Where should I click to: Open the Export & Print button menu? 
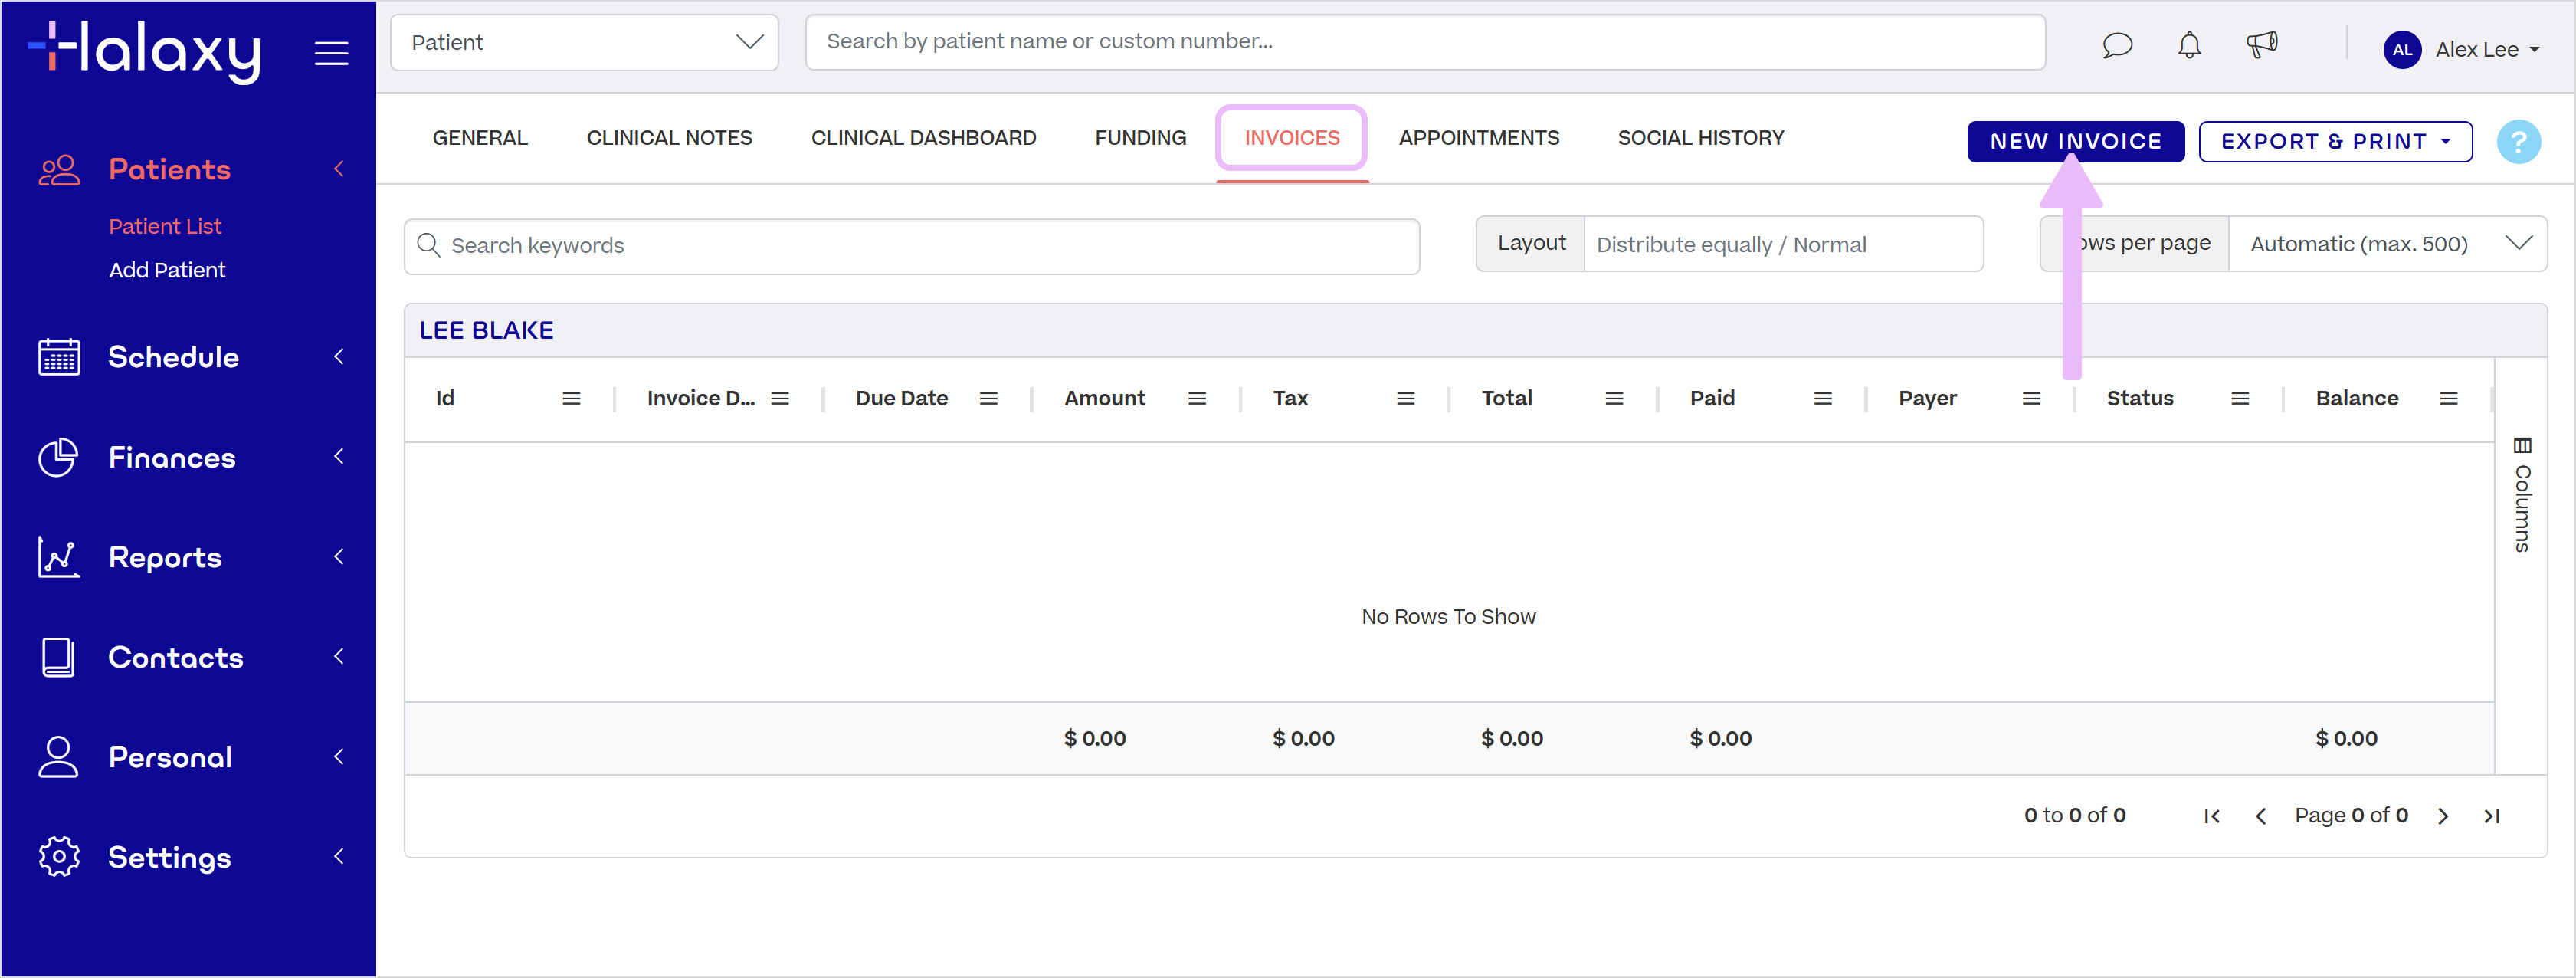2334,141
